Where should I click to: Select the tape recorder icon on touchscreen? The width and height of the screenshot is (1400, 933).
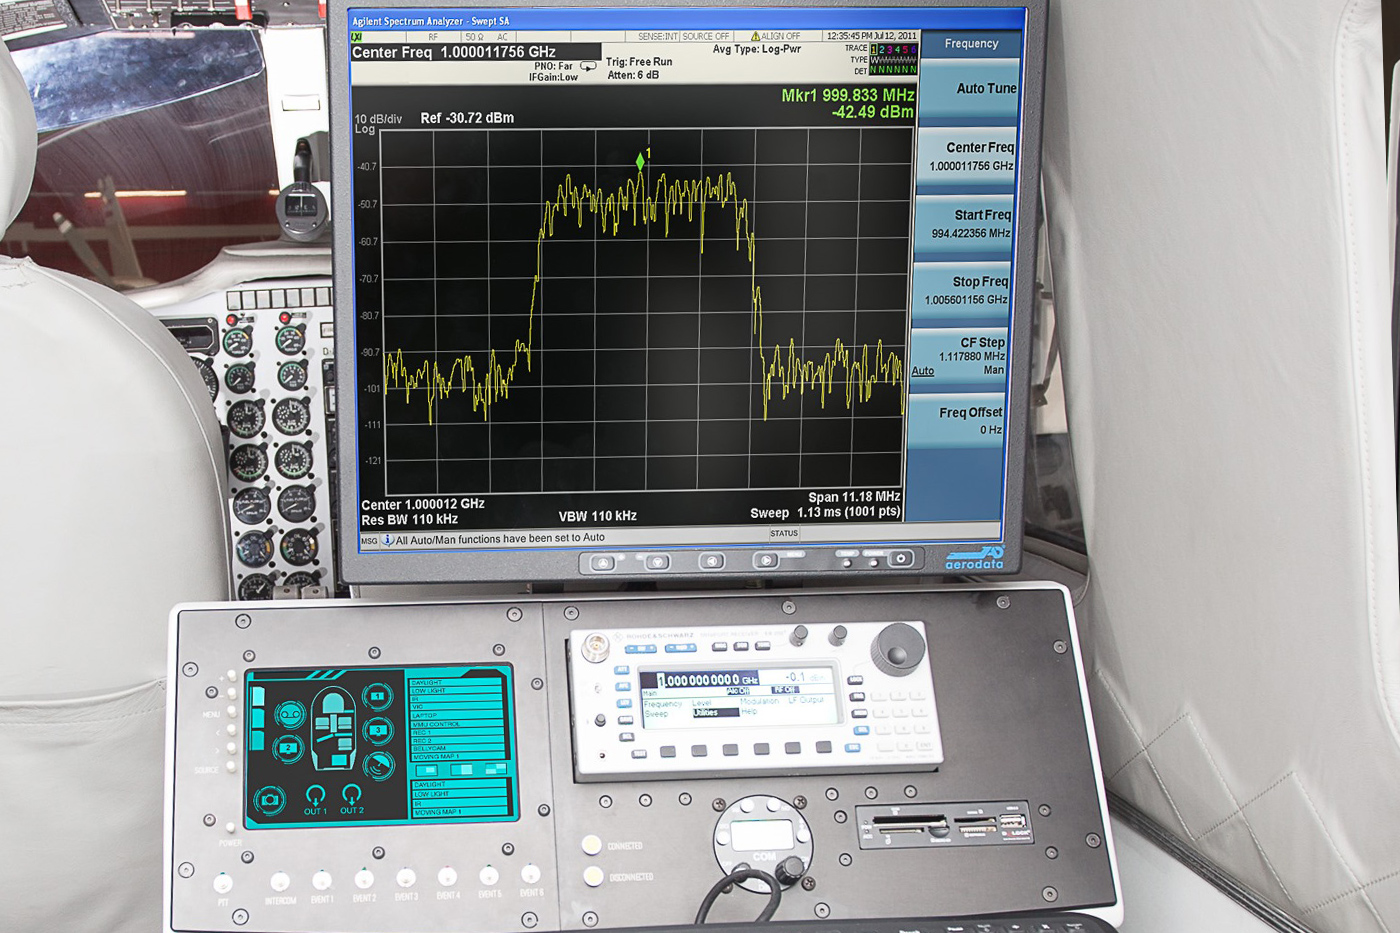coord(290,713)
